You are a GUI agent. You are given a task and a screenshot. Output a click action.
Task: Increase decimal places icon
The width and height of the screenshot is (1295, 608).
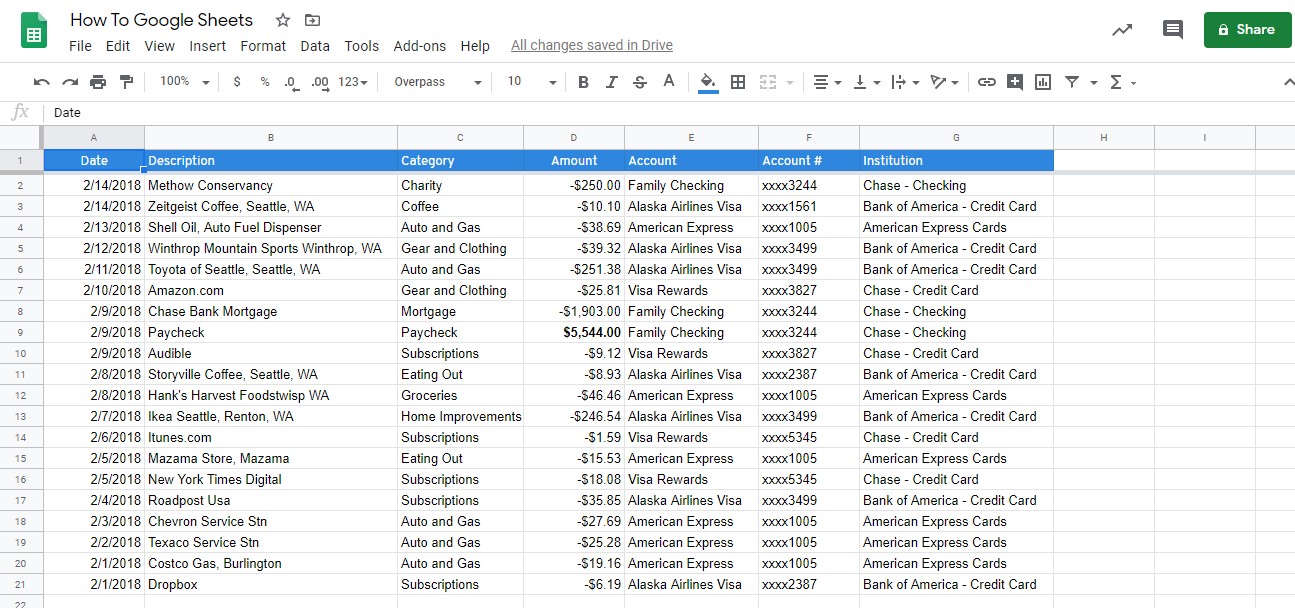tap(320, 82)
